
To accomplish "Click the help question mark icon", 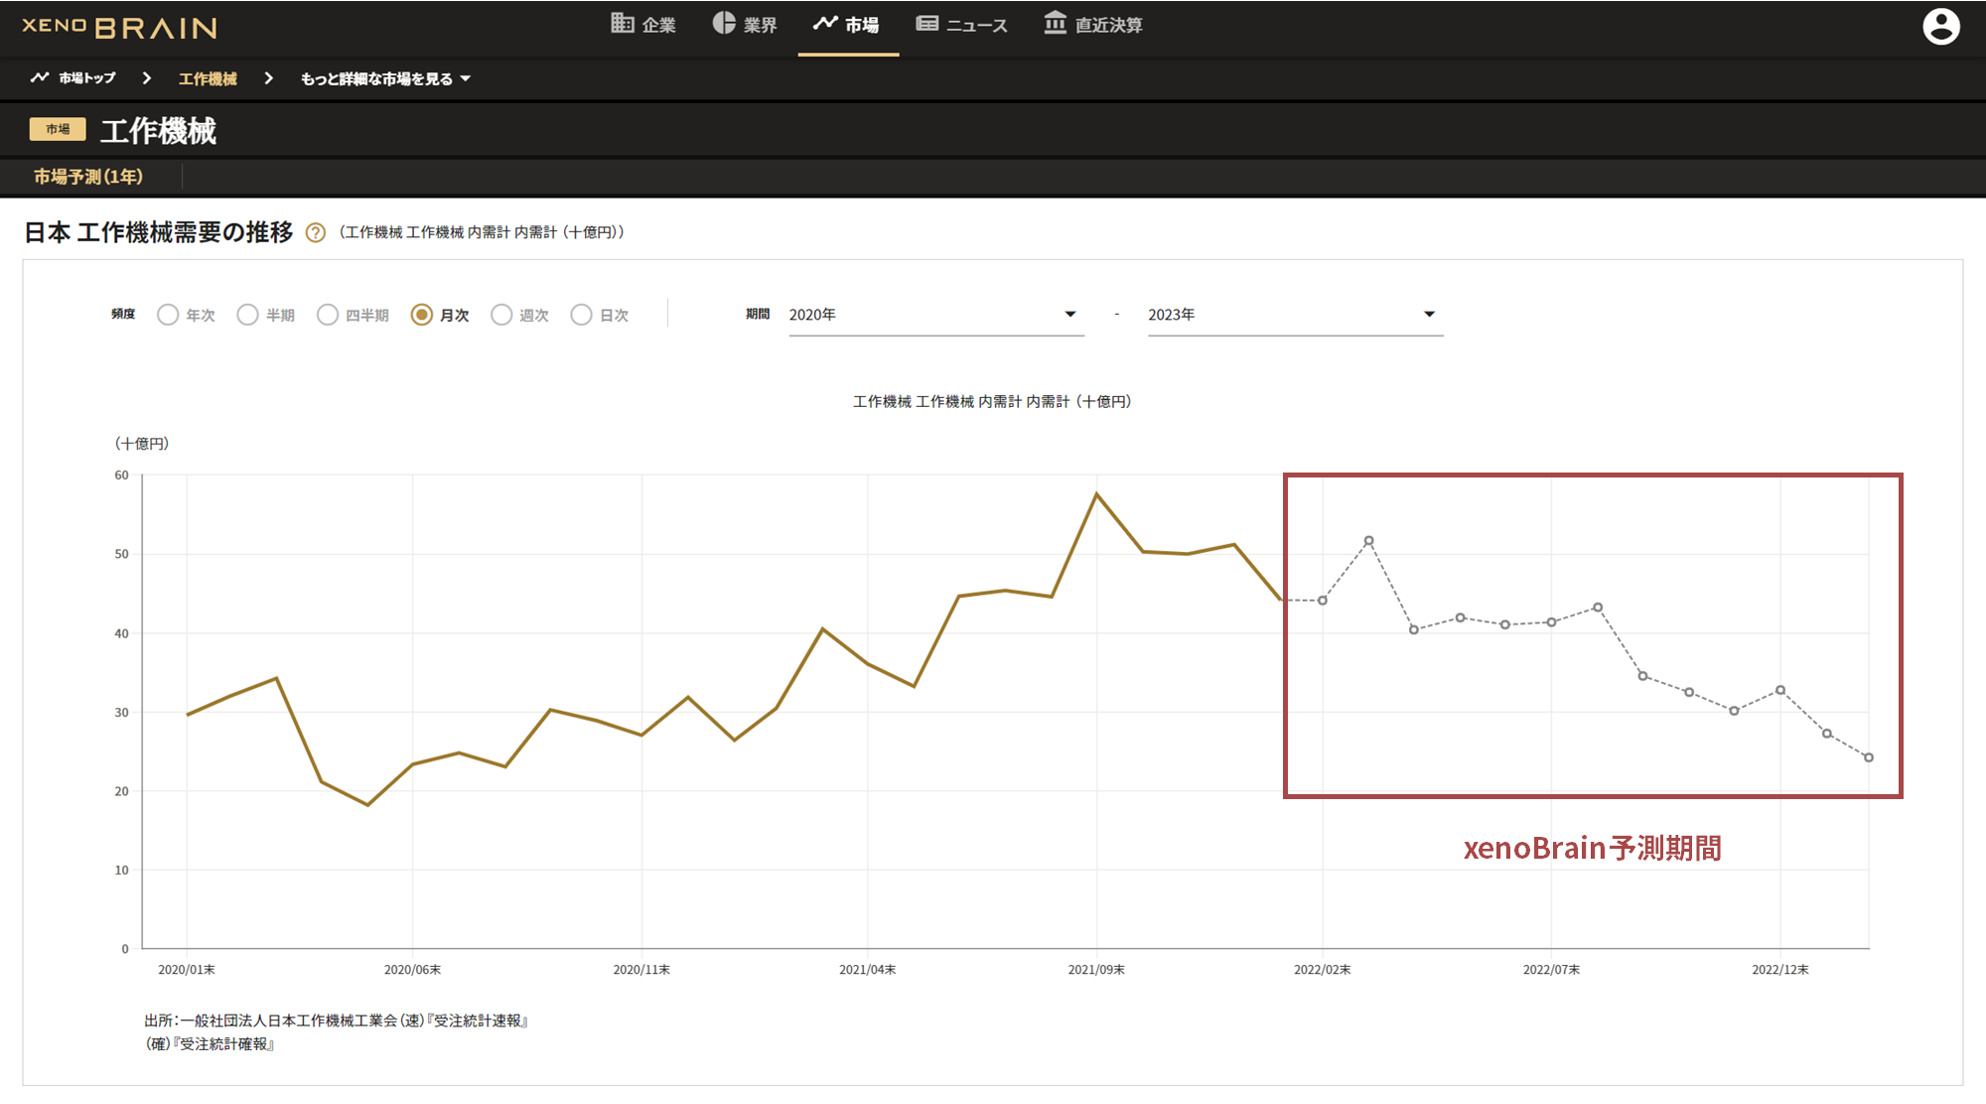I will click(x=315, y=233).
